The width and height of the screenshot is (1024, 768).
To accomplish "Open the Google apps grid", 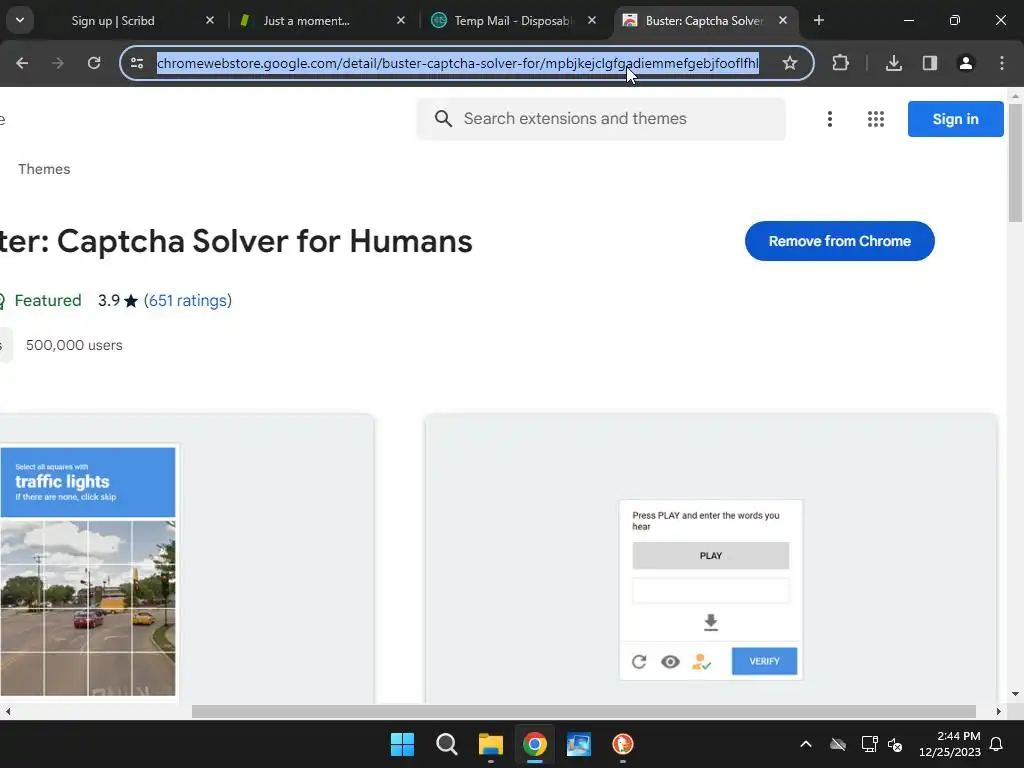I will click(876, 119).
